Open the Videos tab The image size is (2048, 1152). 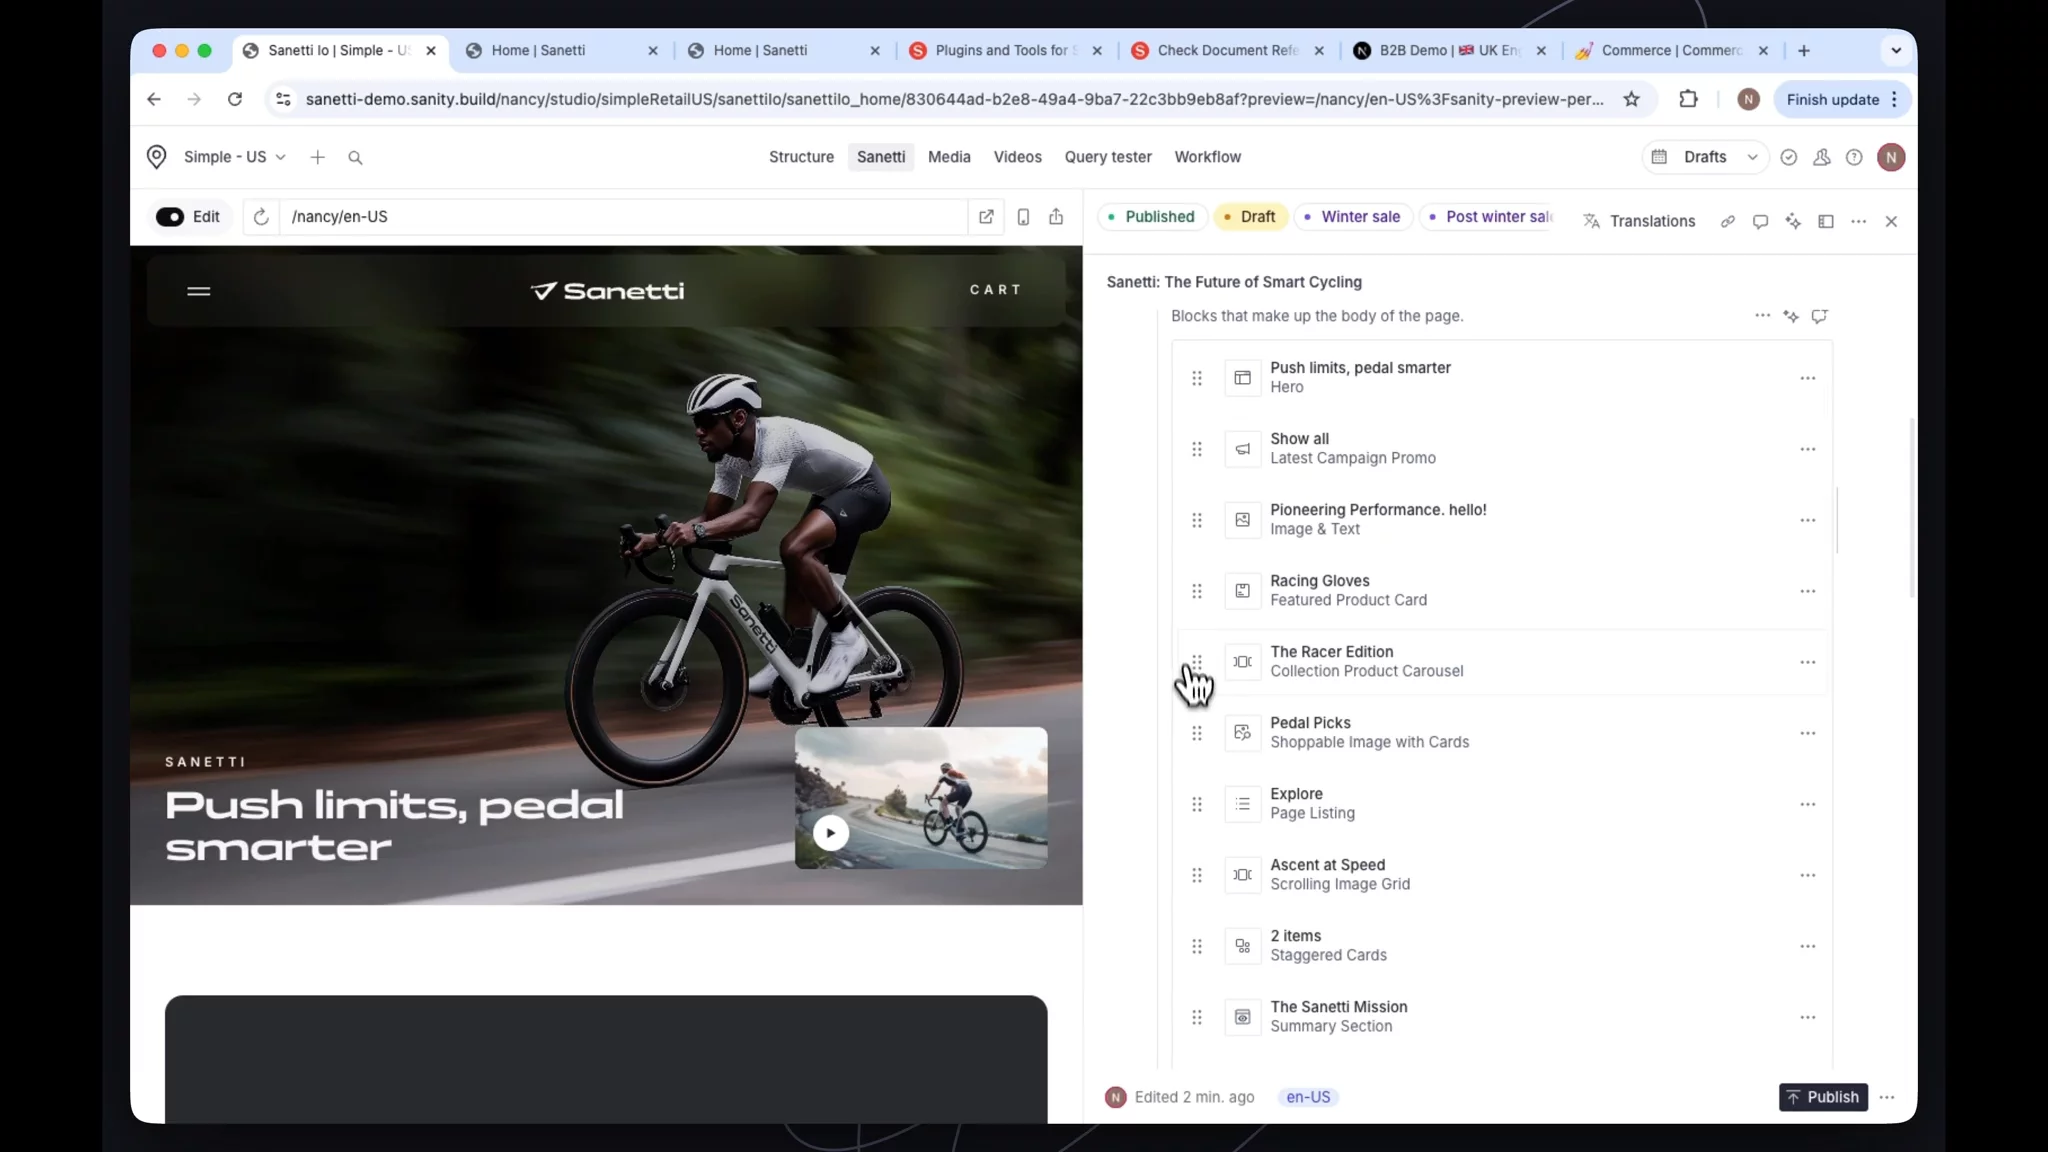point(1017,157)
